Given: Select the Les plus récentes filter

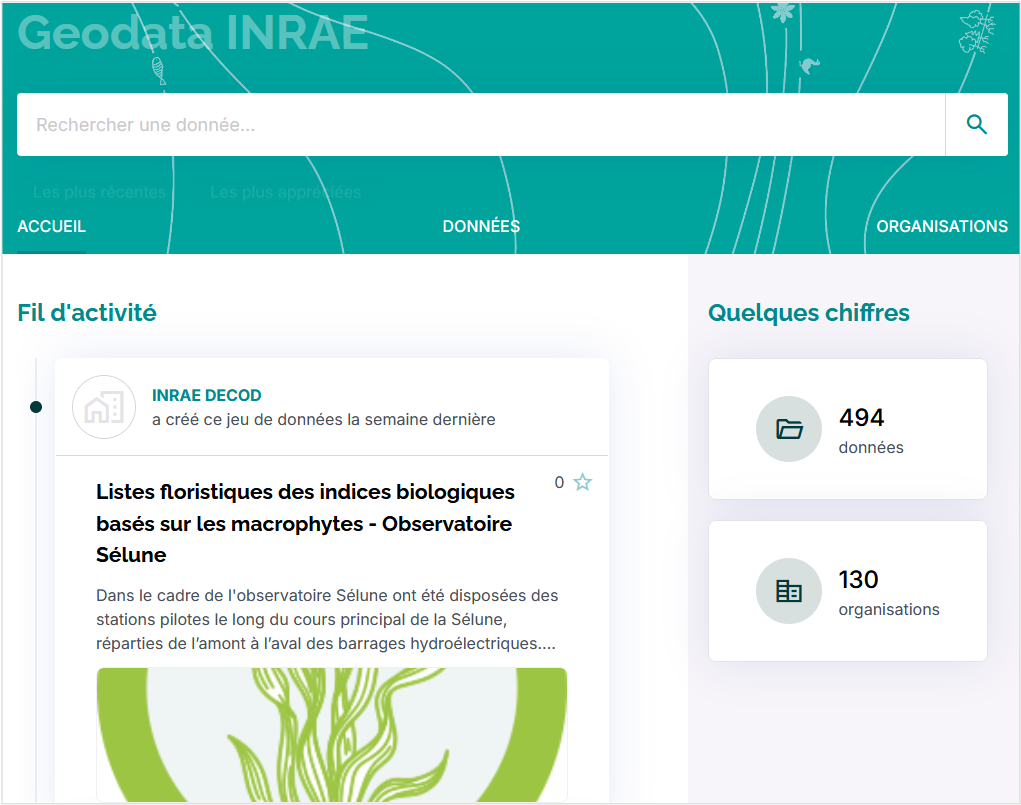Looking at the screenshot, I should point(100,192).
